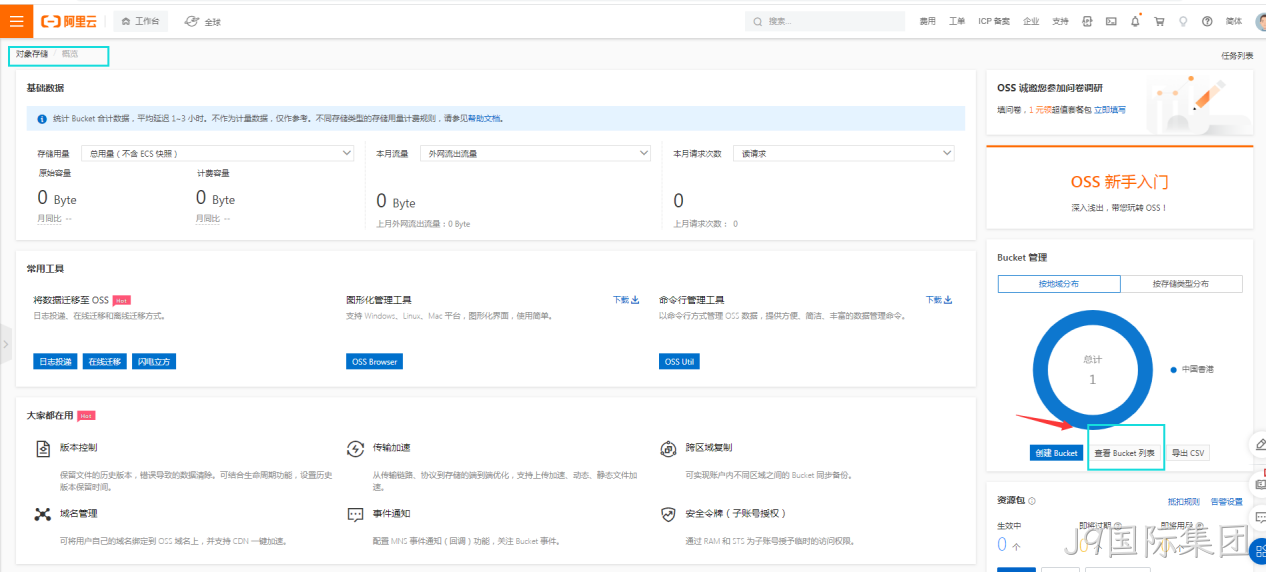
Task: Click the 创建 Bucket button
Action: 1056,453
